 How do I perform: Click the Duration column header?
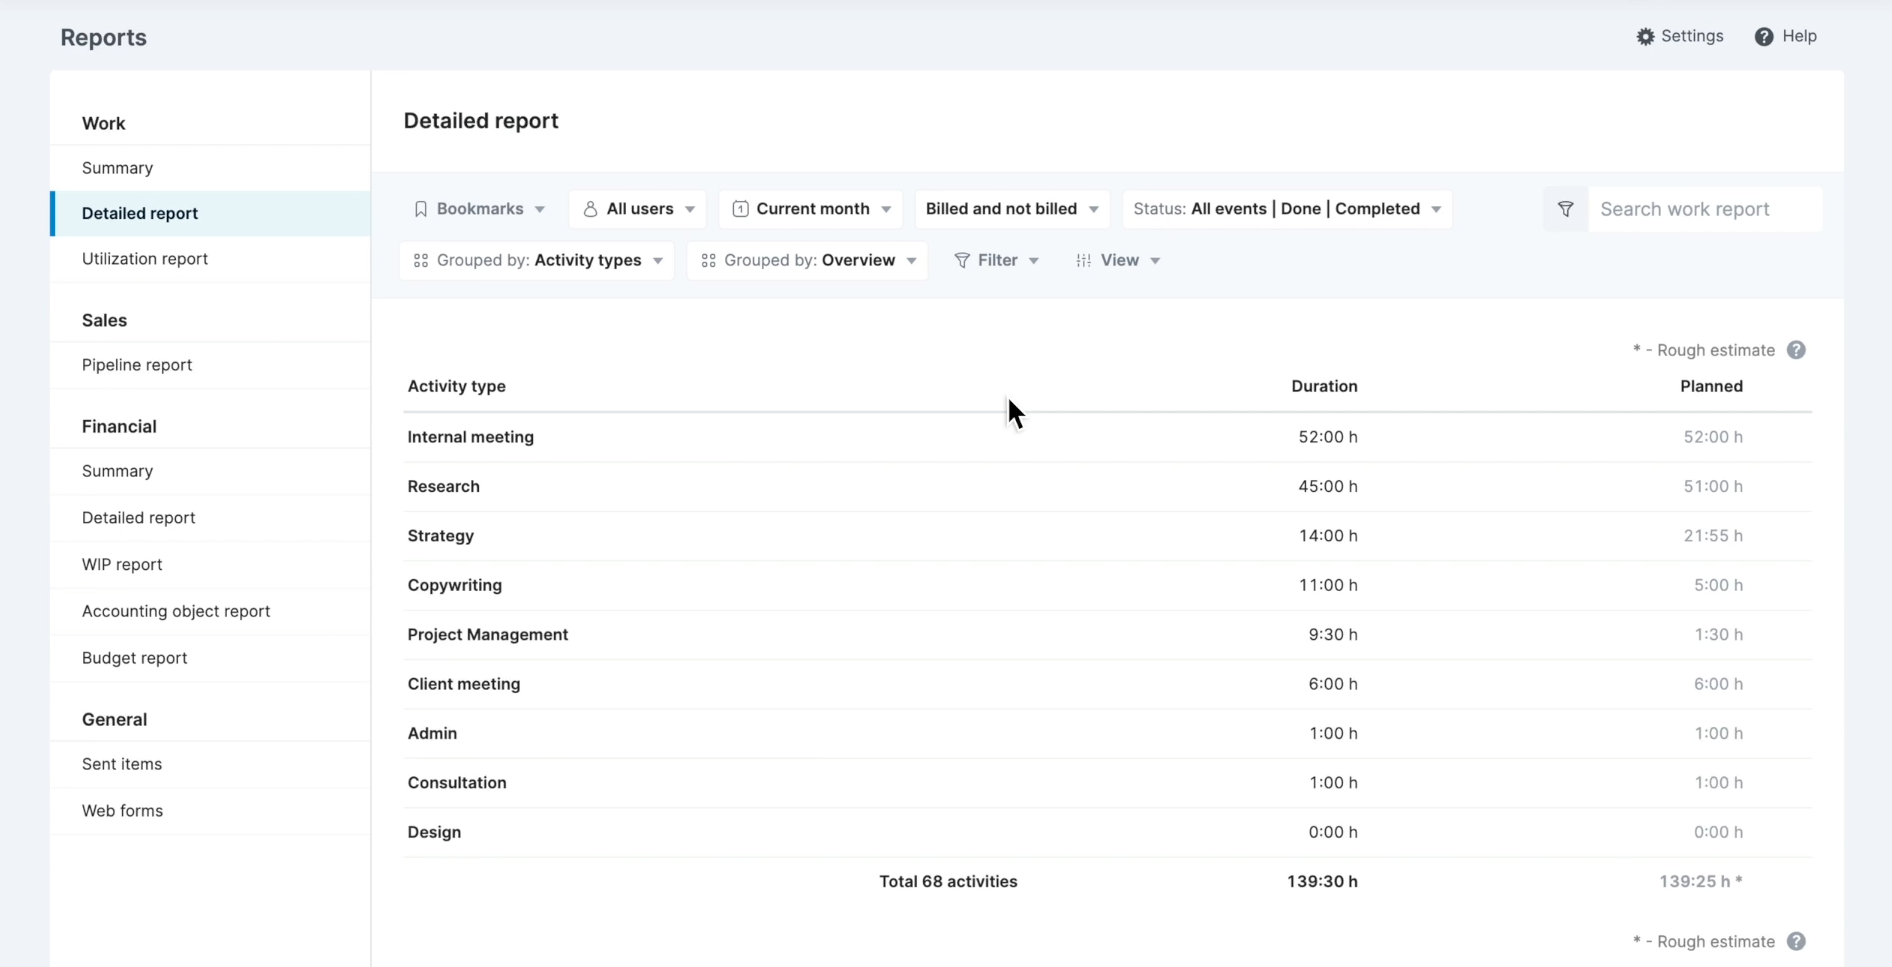tap(1324, 386)
